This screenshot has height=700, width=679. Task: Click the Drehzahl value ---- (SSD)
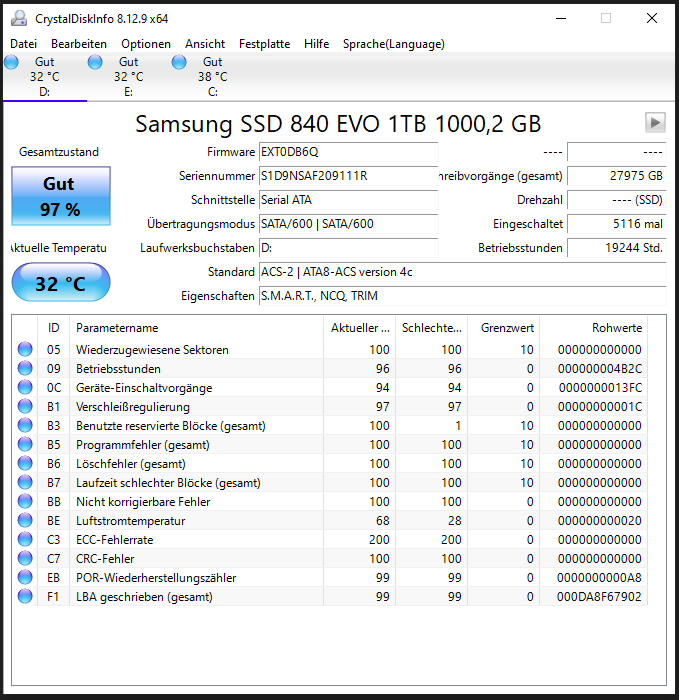click(x=617, y=200)
